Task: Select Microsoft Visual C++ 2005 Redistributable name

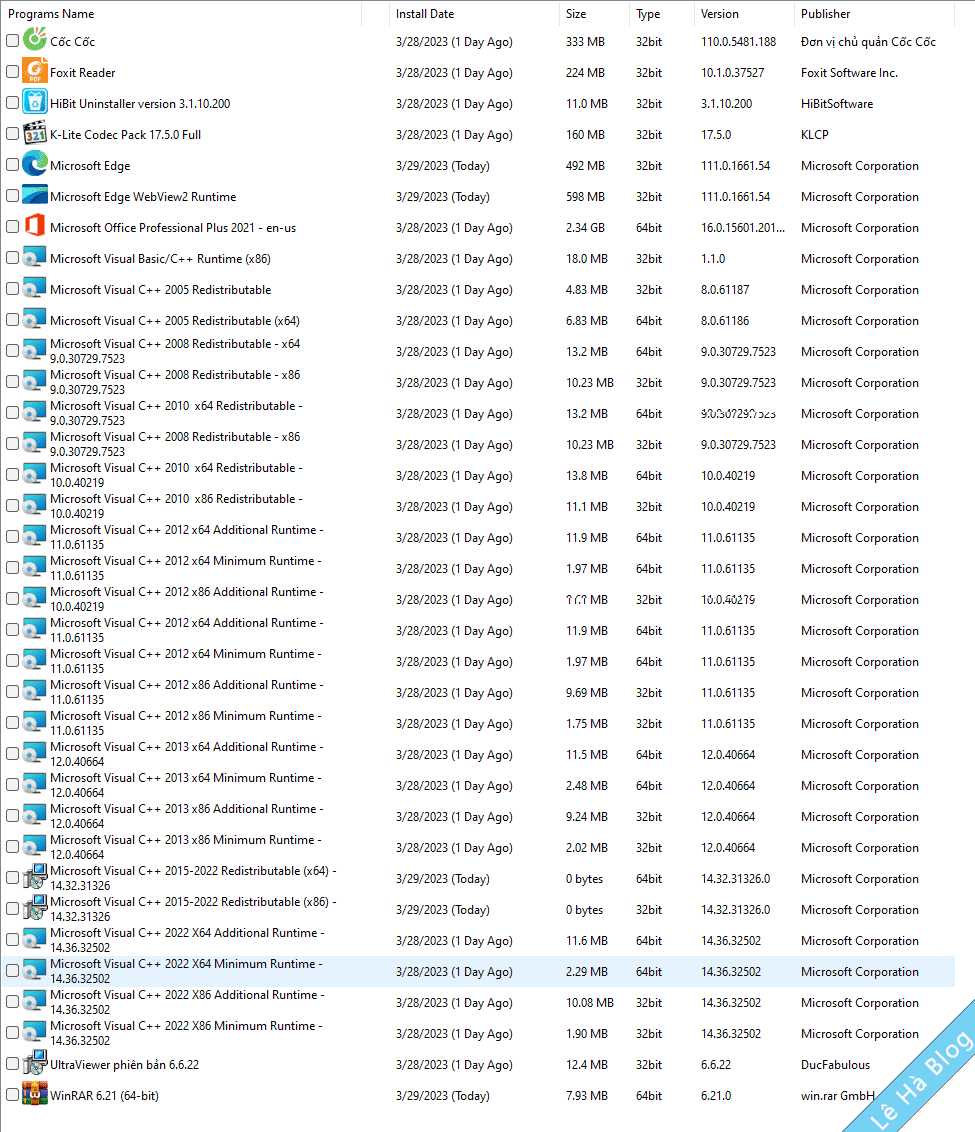Action: pos(160,289)
